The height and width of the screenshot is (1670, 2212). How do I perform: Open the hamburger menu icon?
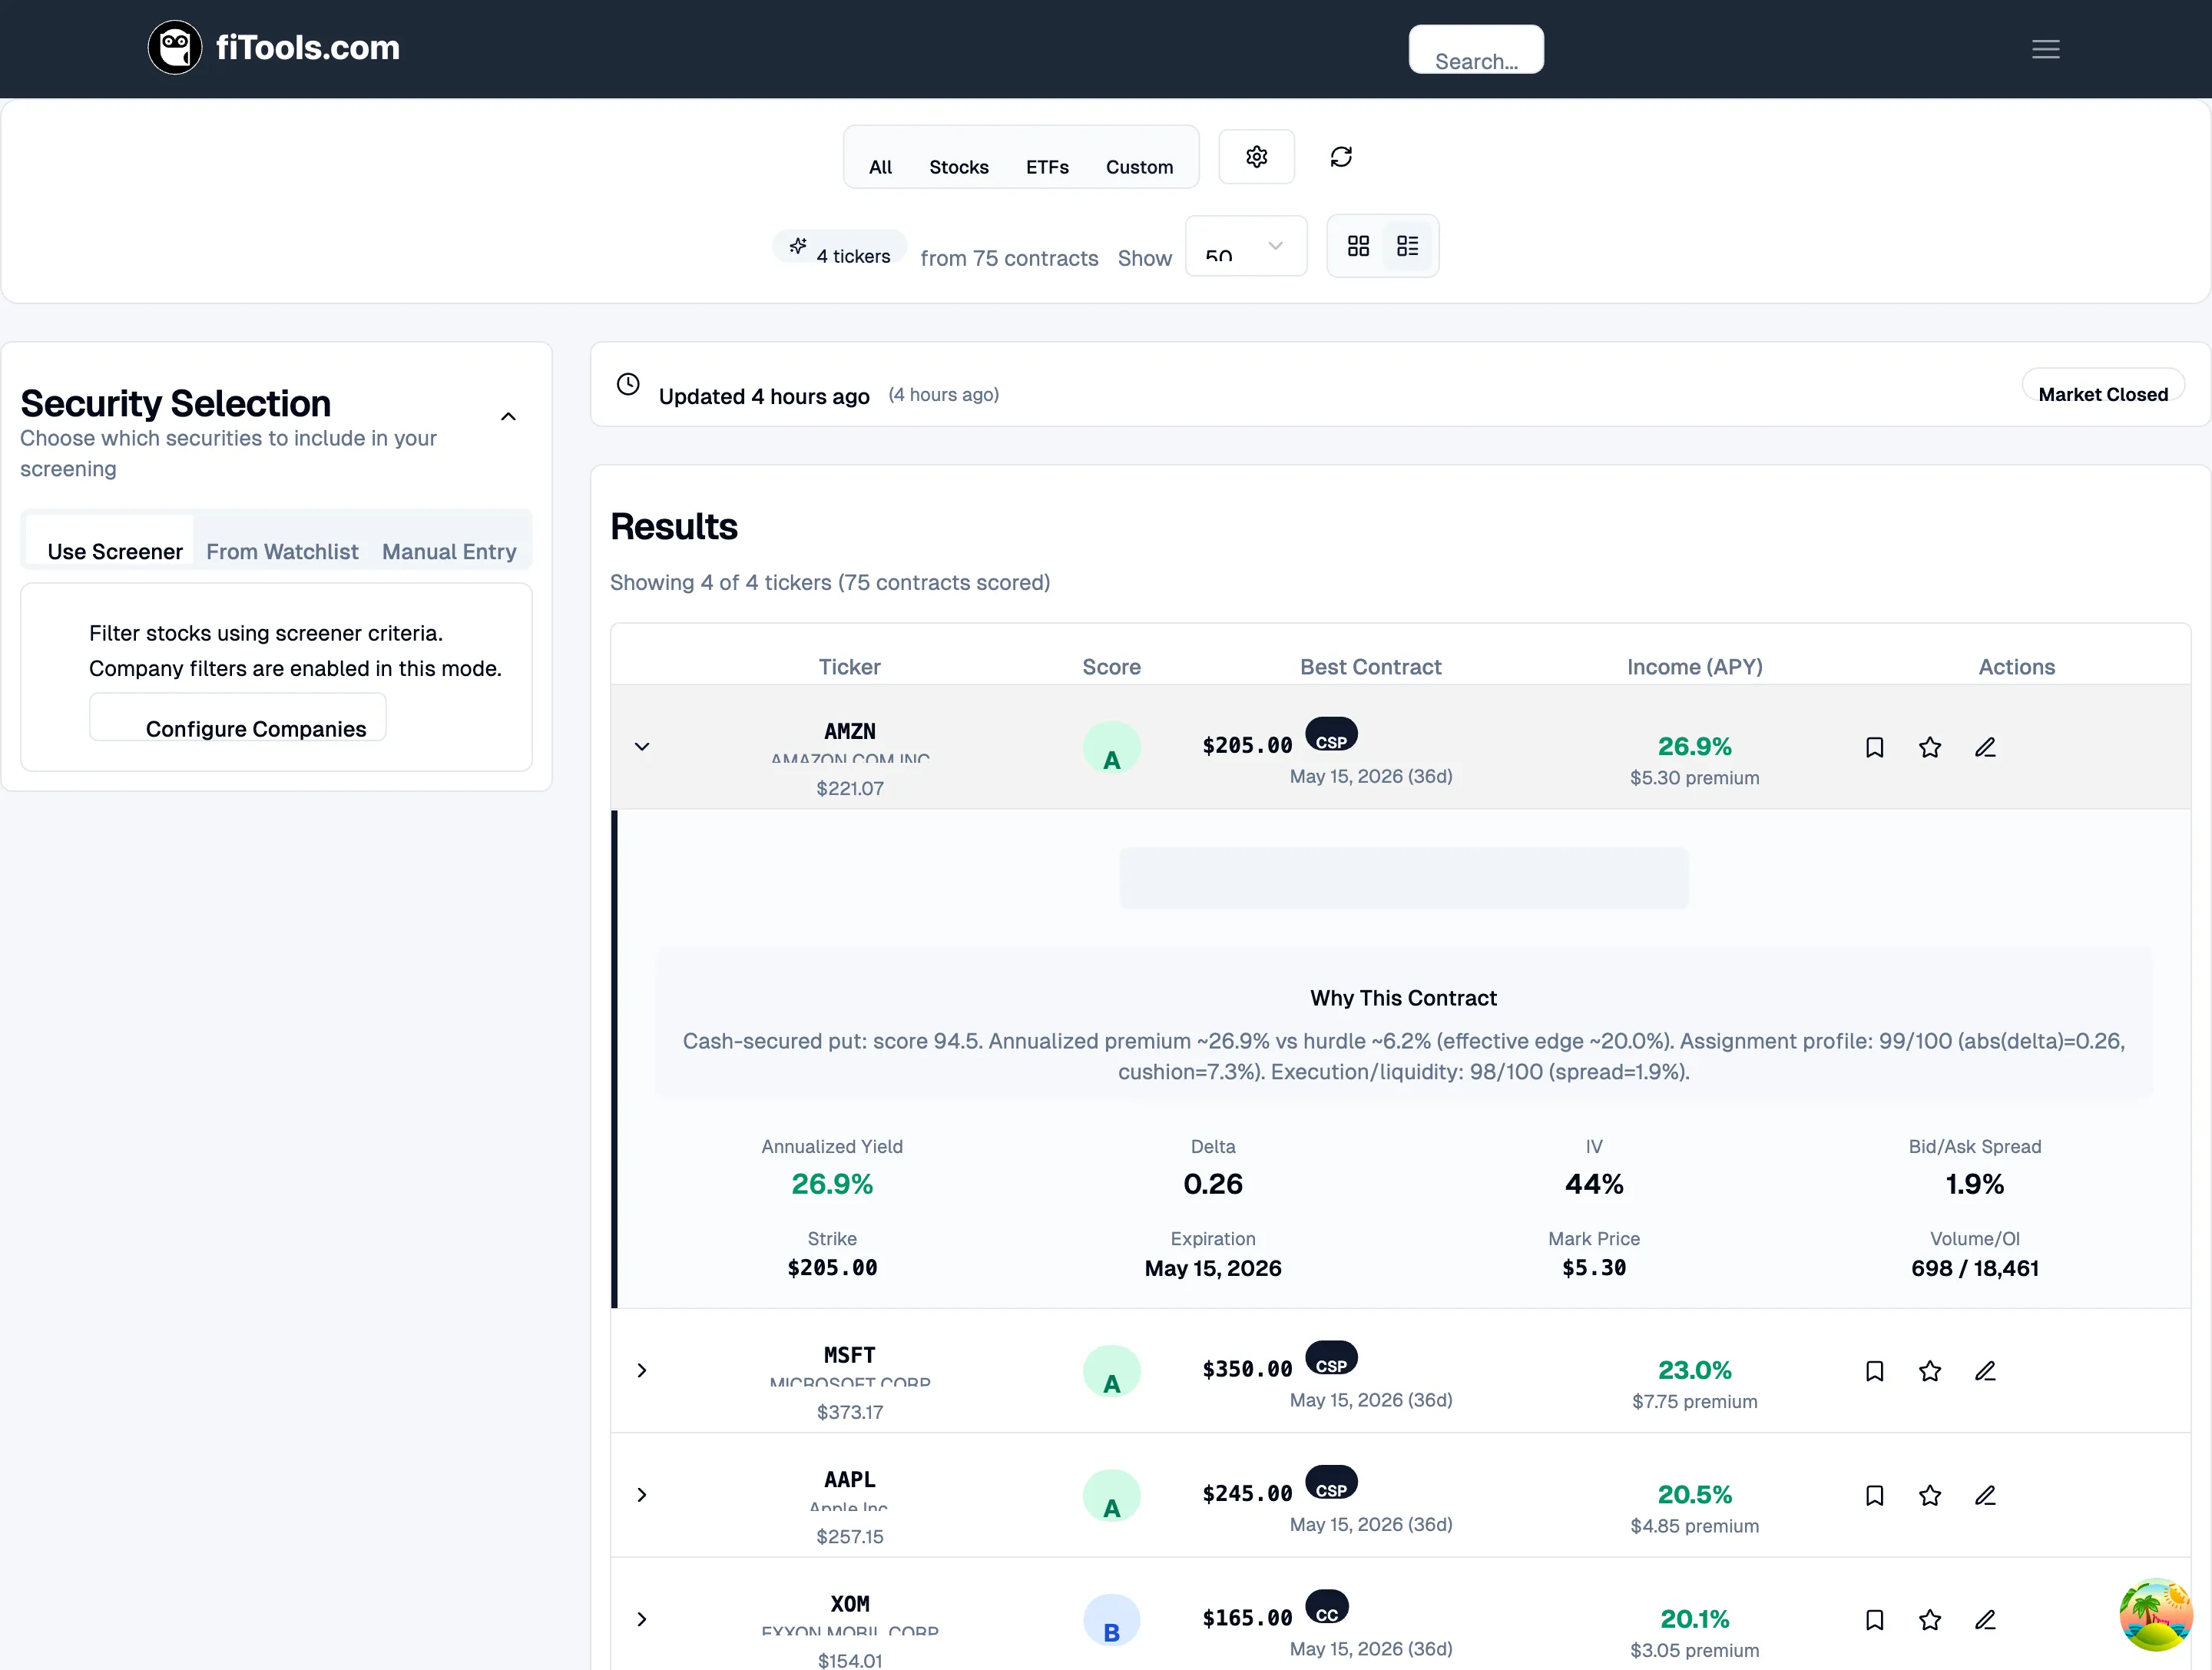[2045, 49]
